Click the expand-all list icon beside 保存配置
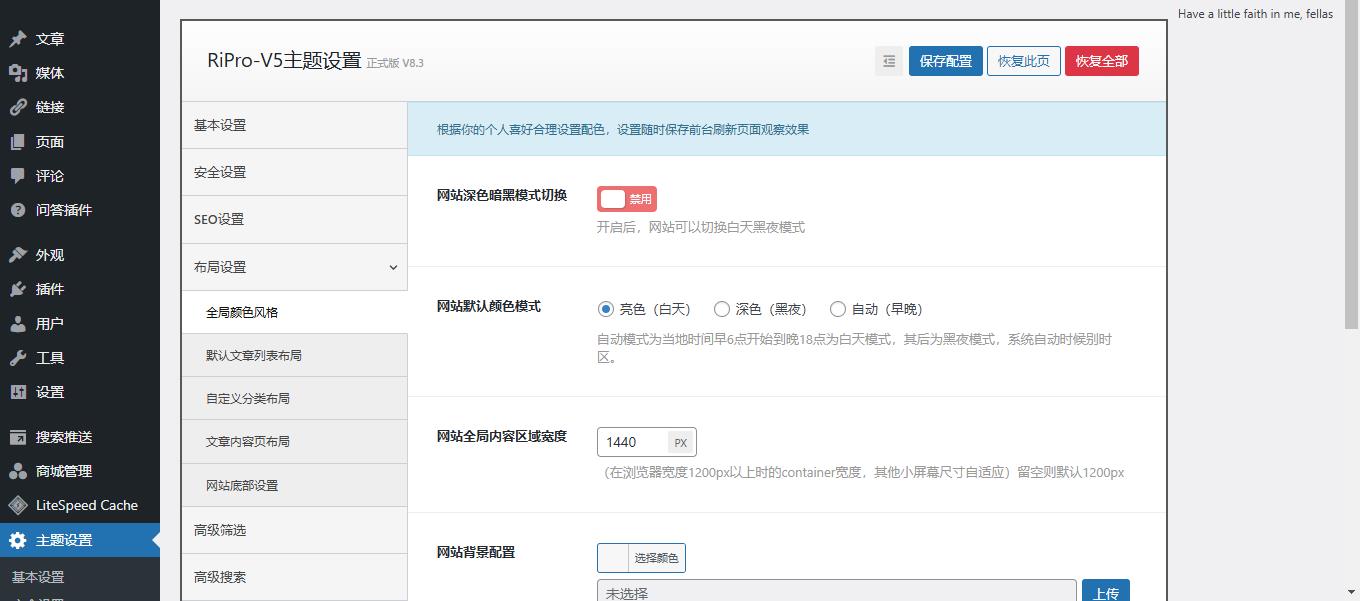1360x601 pixels. [888, 61]
